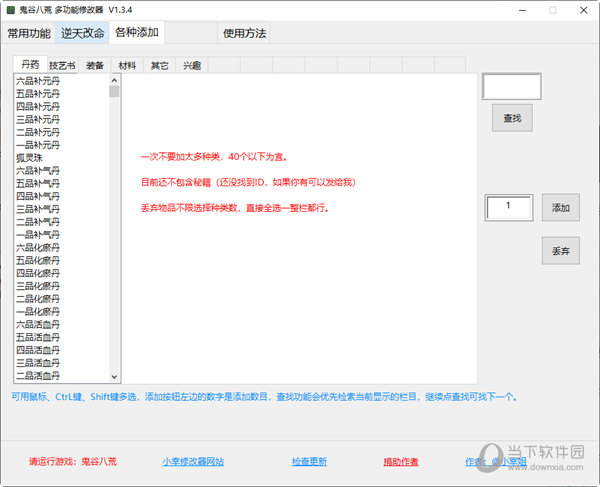Click the quantity field showing 1

tap(509, 207)
